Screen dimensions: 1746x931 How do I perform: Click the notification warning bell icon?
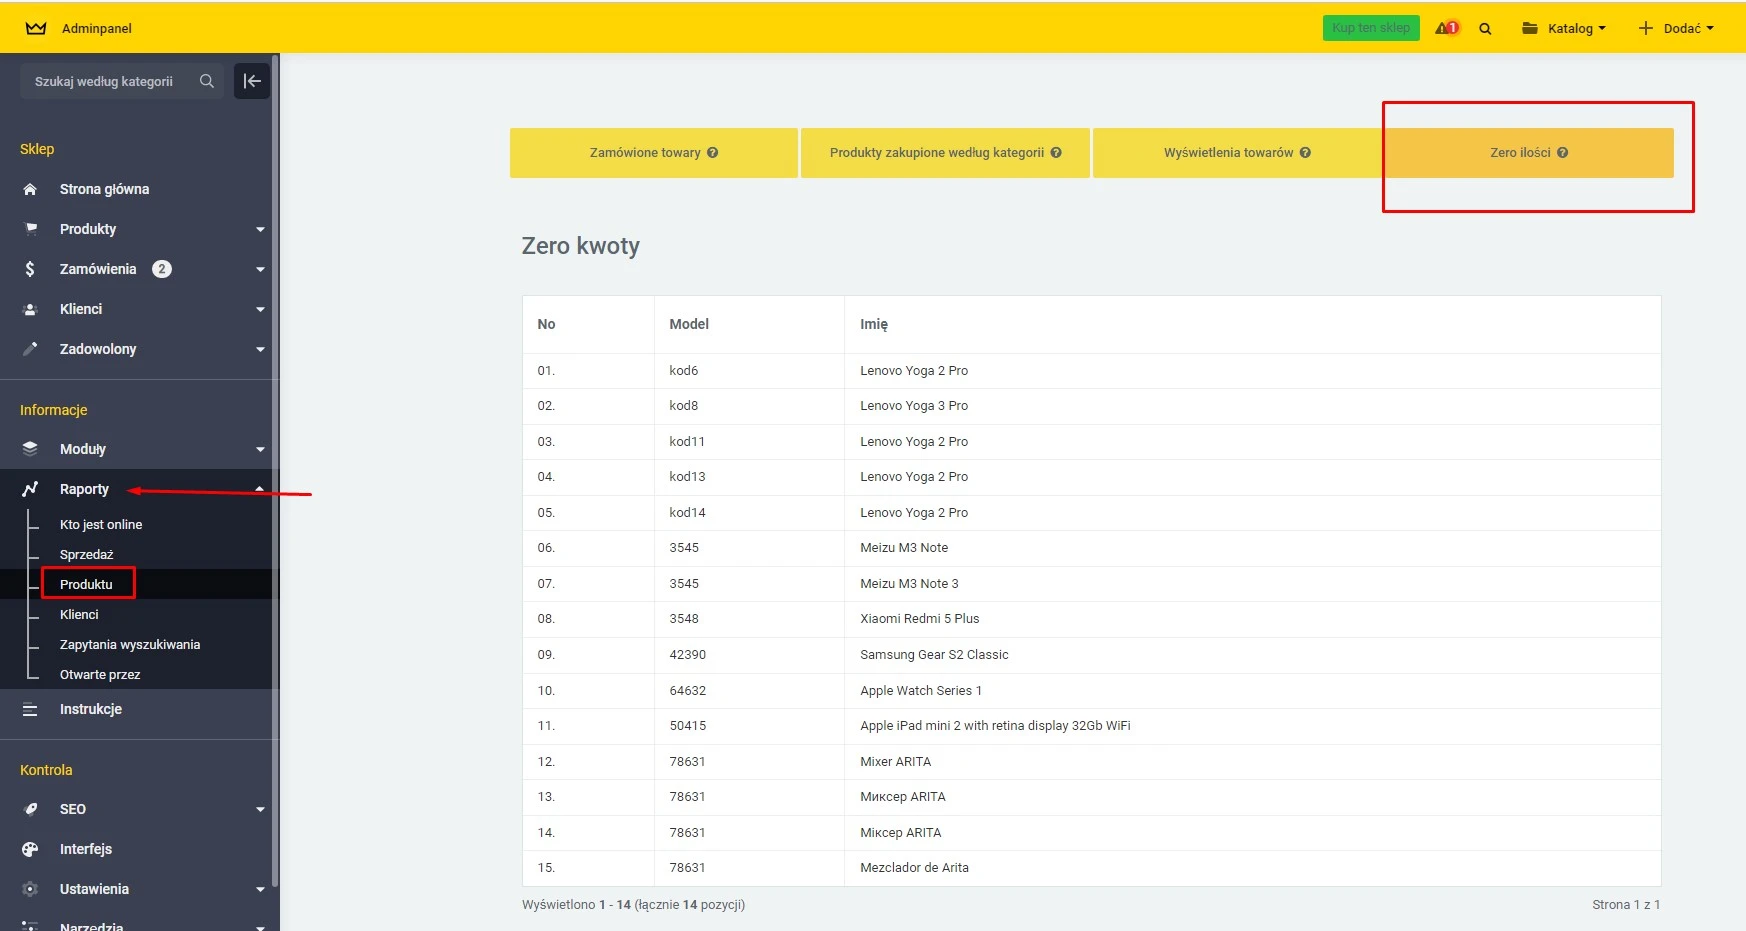tap(1446, 28)
